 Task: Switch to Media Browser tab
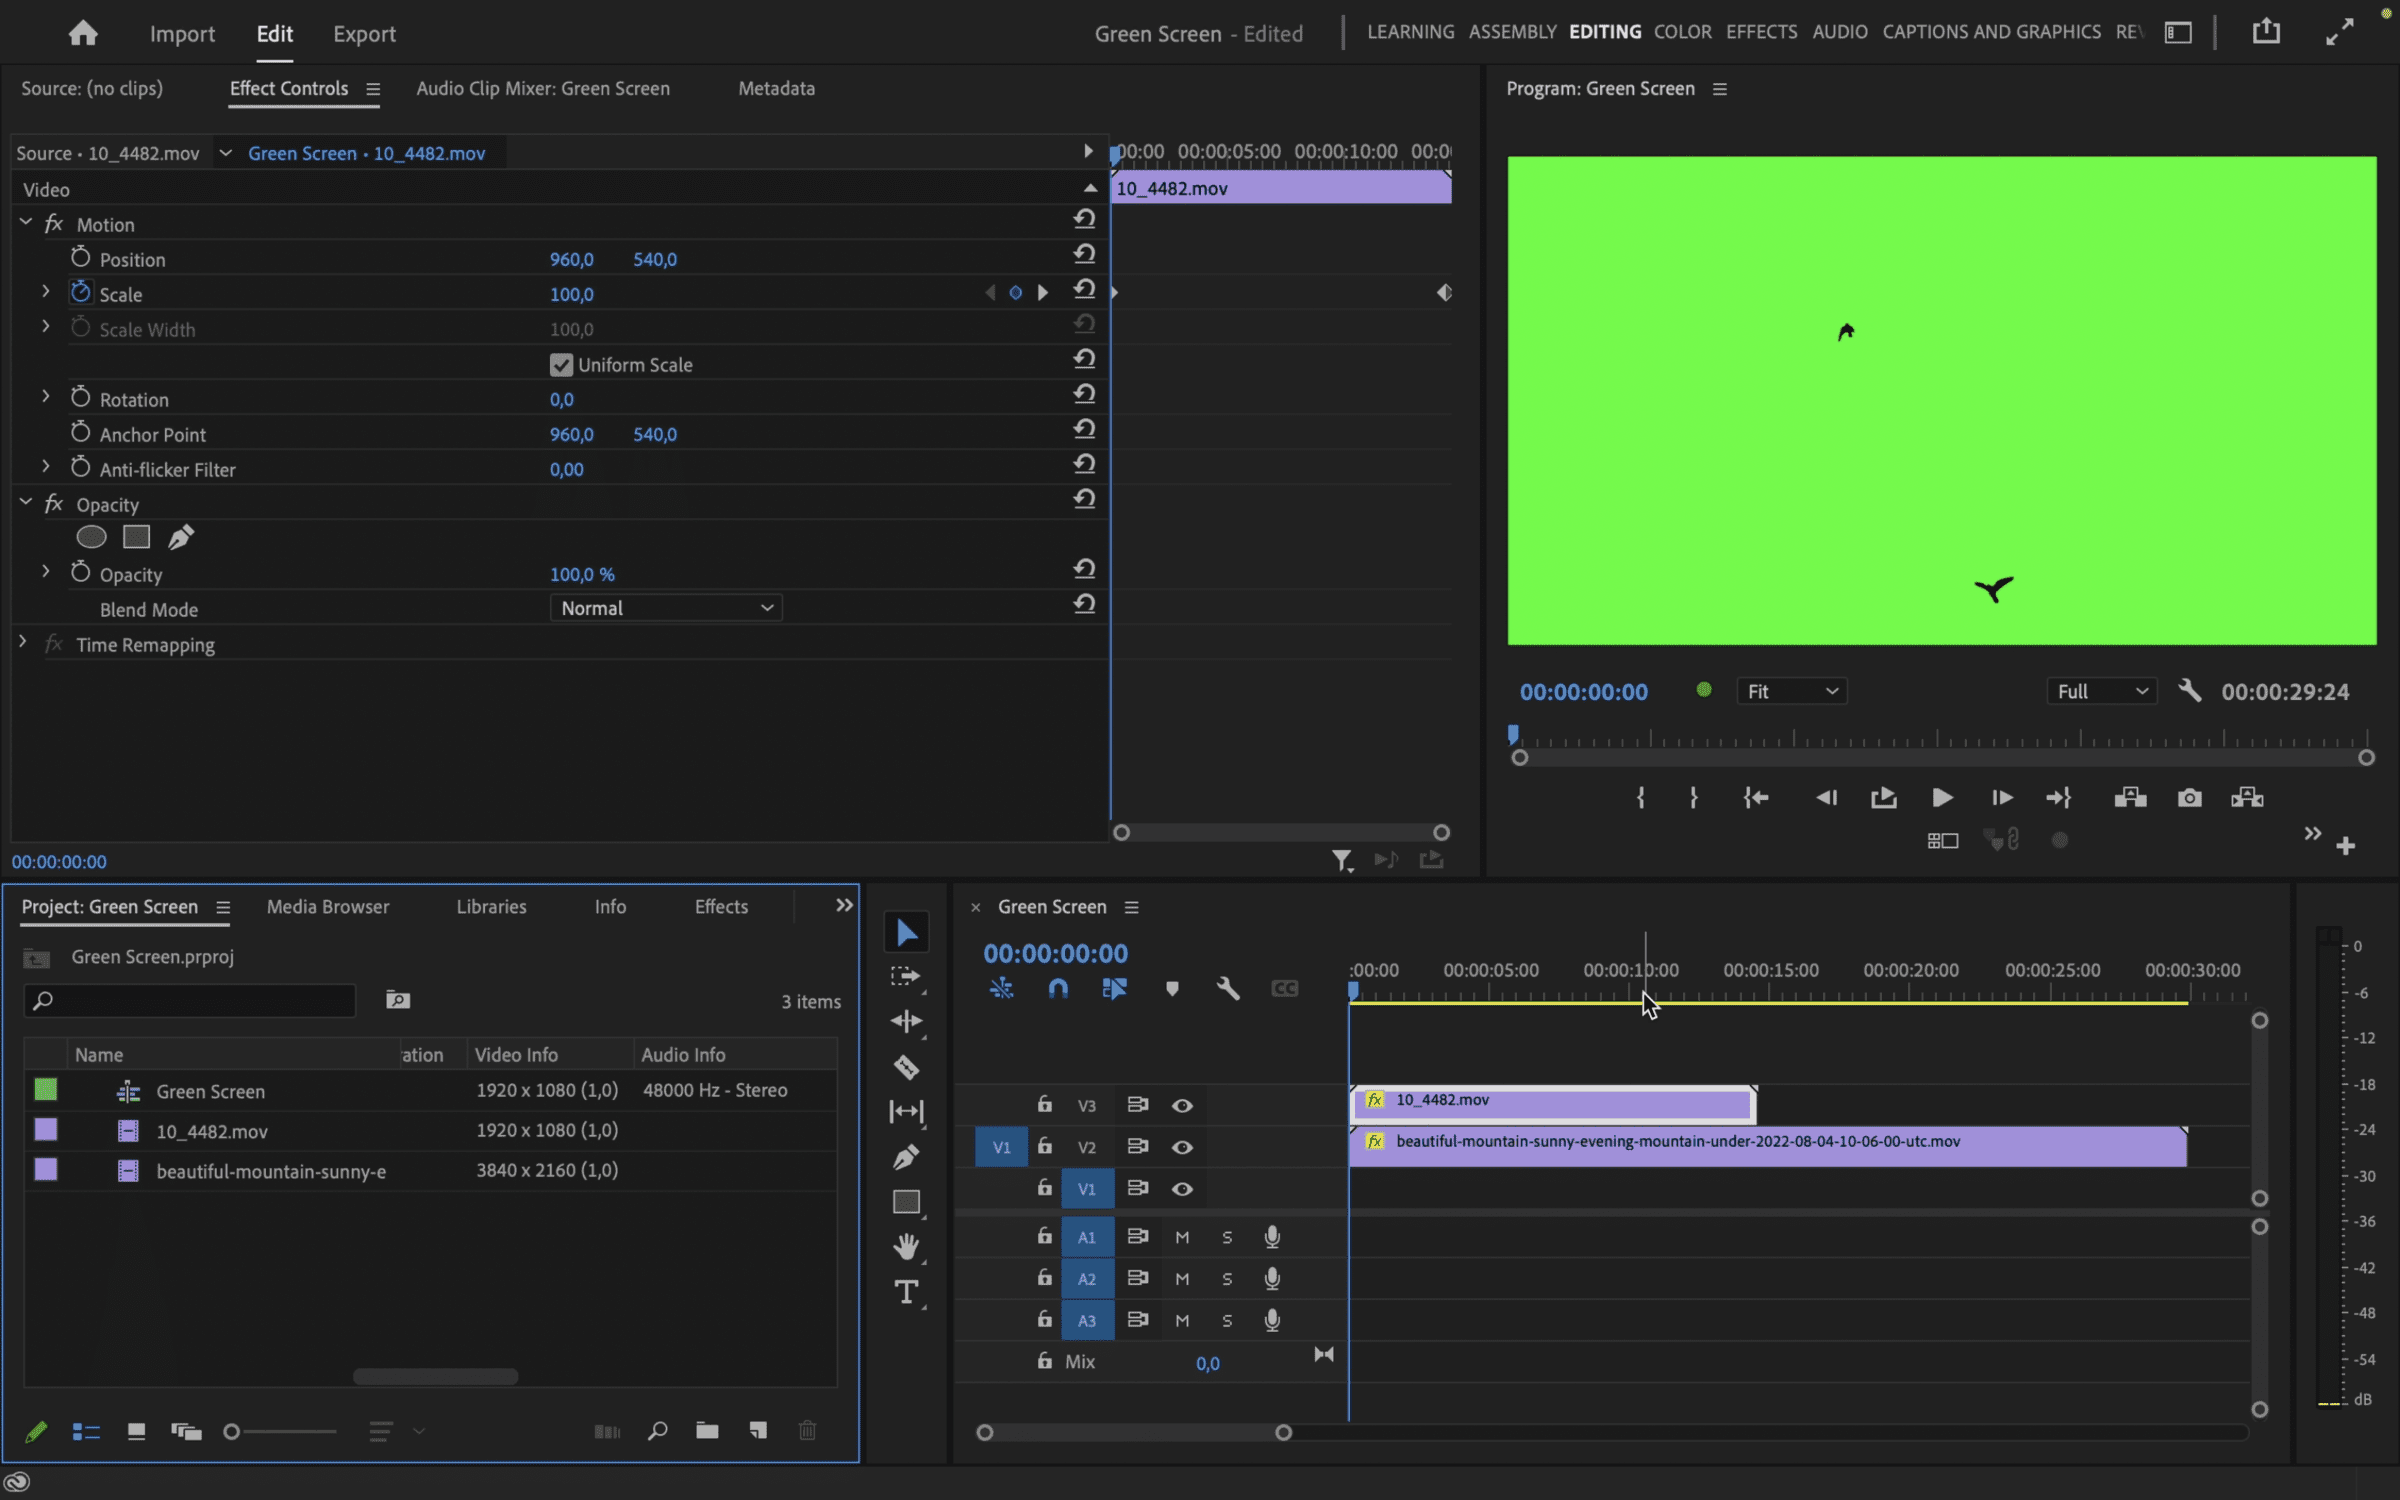pyautogui.click(x=327, y=906)
